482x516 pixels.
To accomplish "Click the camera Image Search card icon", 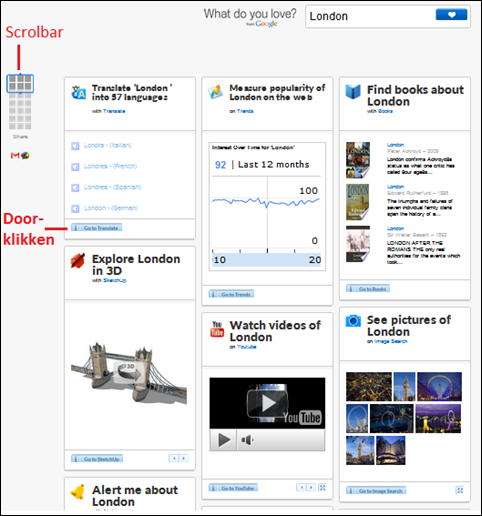I will point(353,321).
